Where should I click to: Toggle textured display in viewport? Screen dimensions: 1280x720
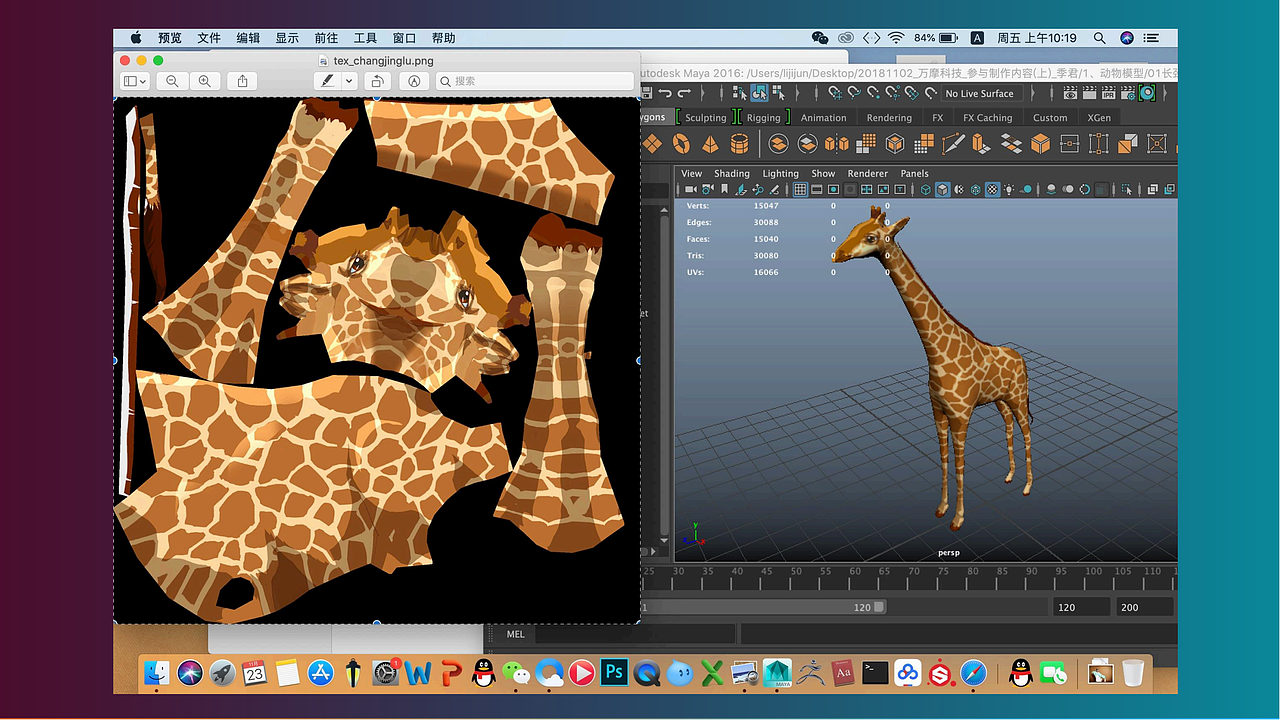[x=992, y=189]
